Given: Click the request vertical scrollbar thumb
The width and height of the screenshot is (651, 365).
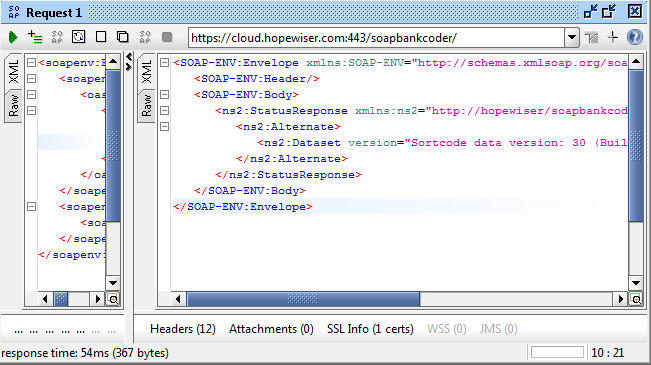Looking at the screenshot, I should (113, 145).
